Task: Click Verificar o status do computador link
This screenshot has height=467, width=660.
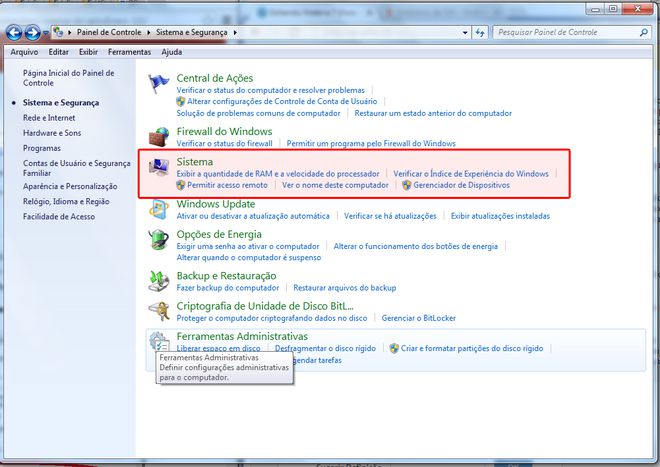Action: (271, 90)
